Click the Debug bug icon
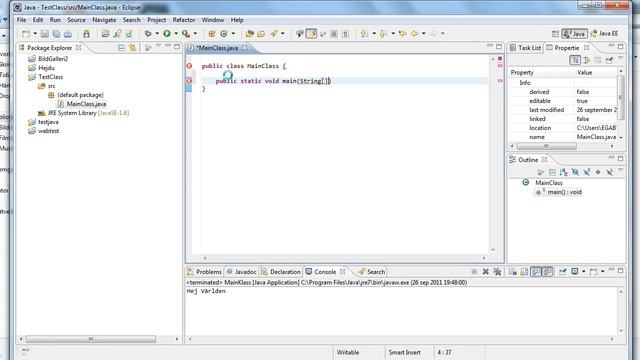The image size is (640, 360). coord(148,34)
